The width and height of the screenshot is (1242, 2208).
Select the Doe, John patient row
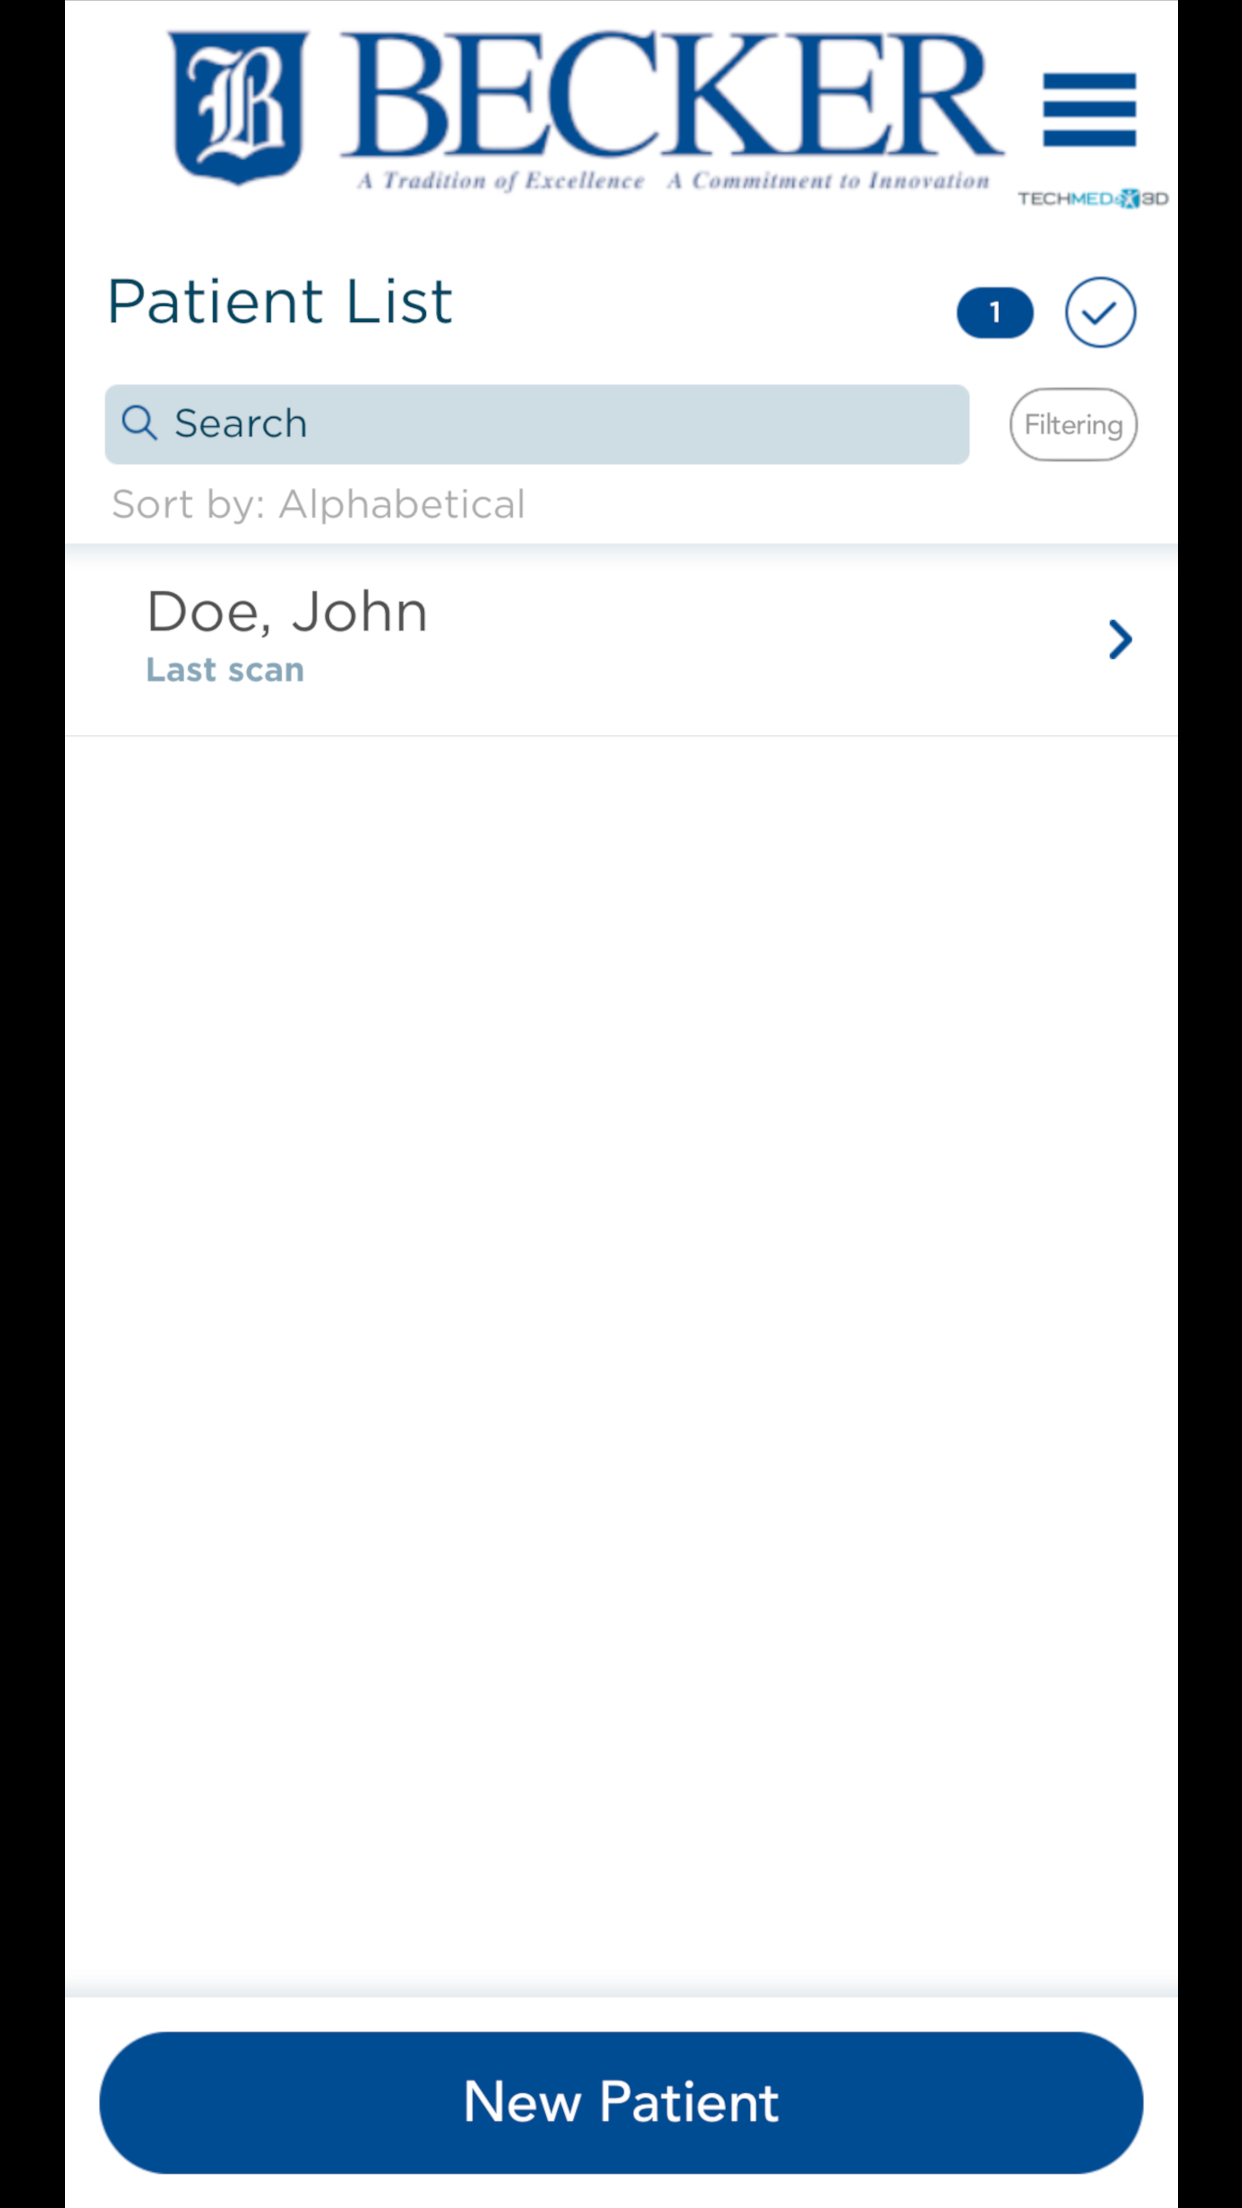[x=621, y=640]
